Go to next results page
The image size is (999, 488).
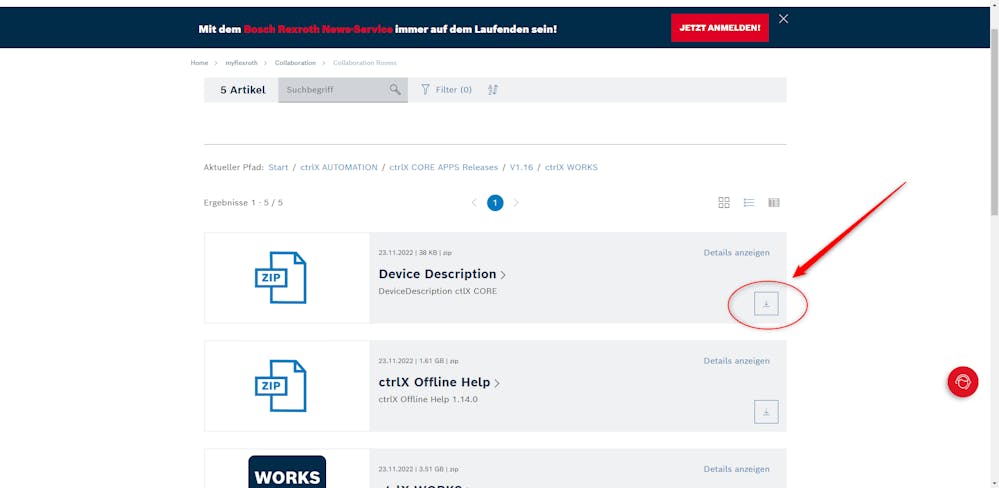516,203
